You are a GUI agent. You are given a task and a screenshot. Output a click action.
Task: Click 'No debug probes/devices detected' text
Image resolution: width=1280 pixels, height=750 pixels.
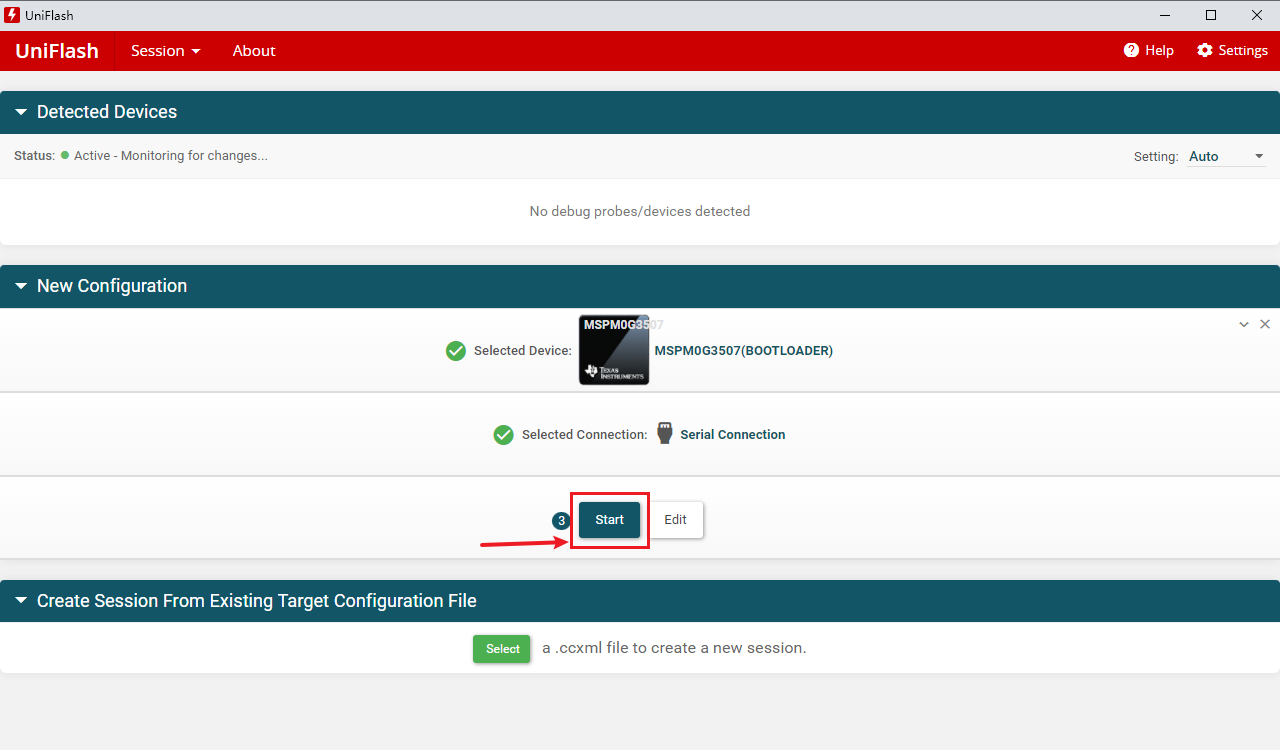tap(640, 212)
